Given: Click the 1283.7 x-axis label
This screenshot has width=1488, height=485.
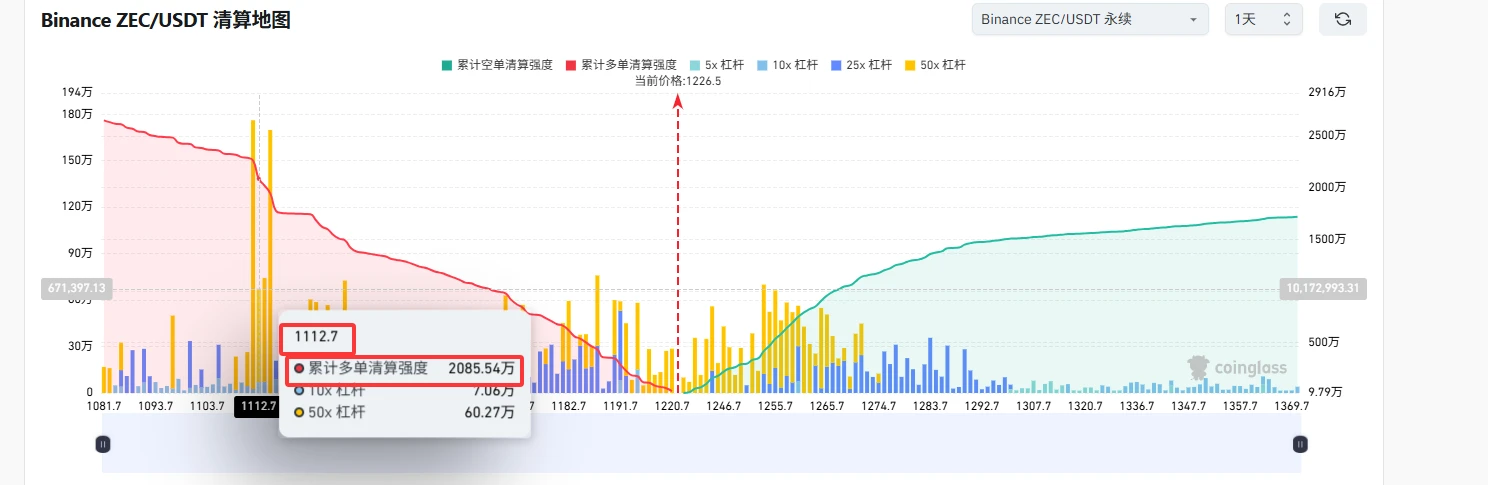Looking at the screenshot, I should coord(930,406).
